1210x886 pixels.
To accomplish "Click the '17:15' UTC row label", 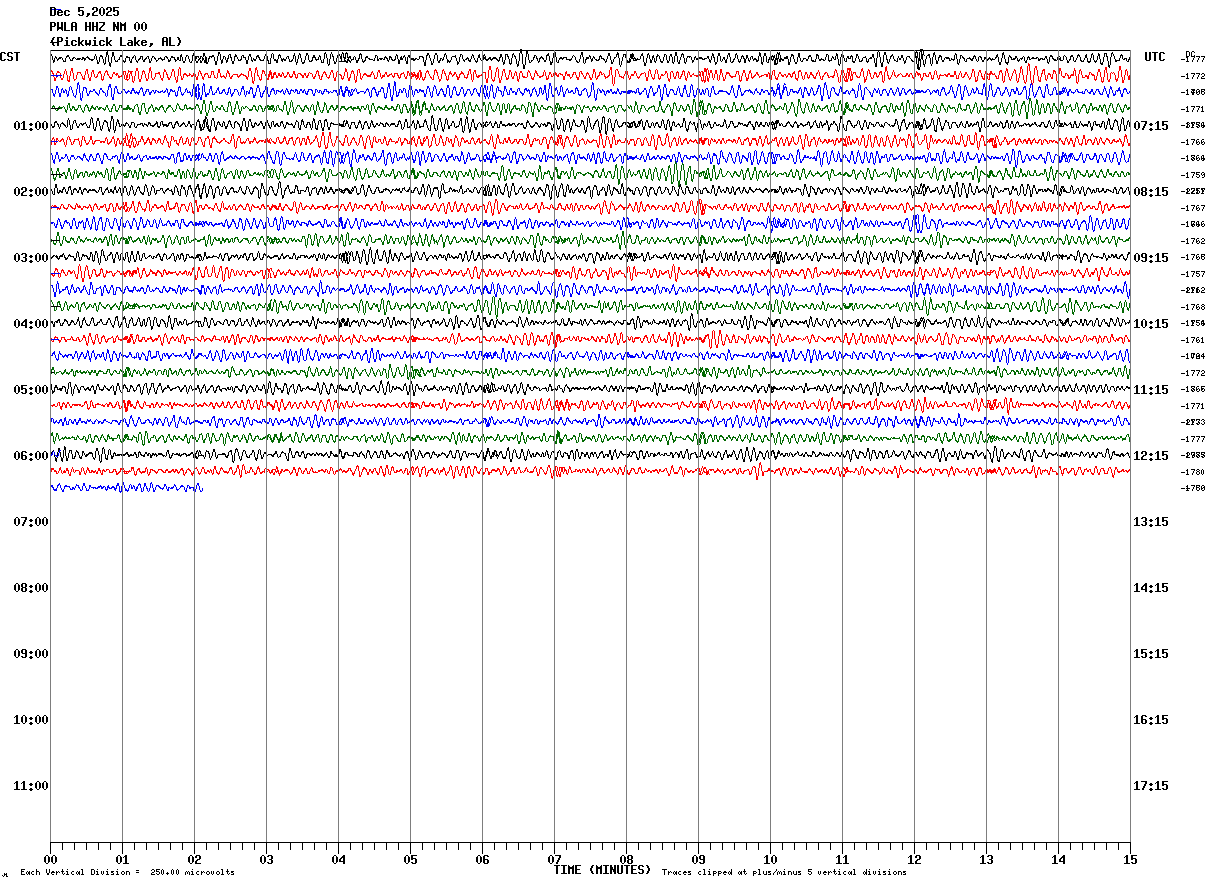I will coord(1151,786).
